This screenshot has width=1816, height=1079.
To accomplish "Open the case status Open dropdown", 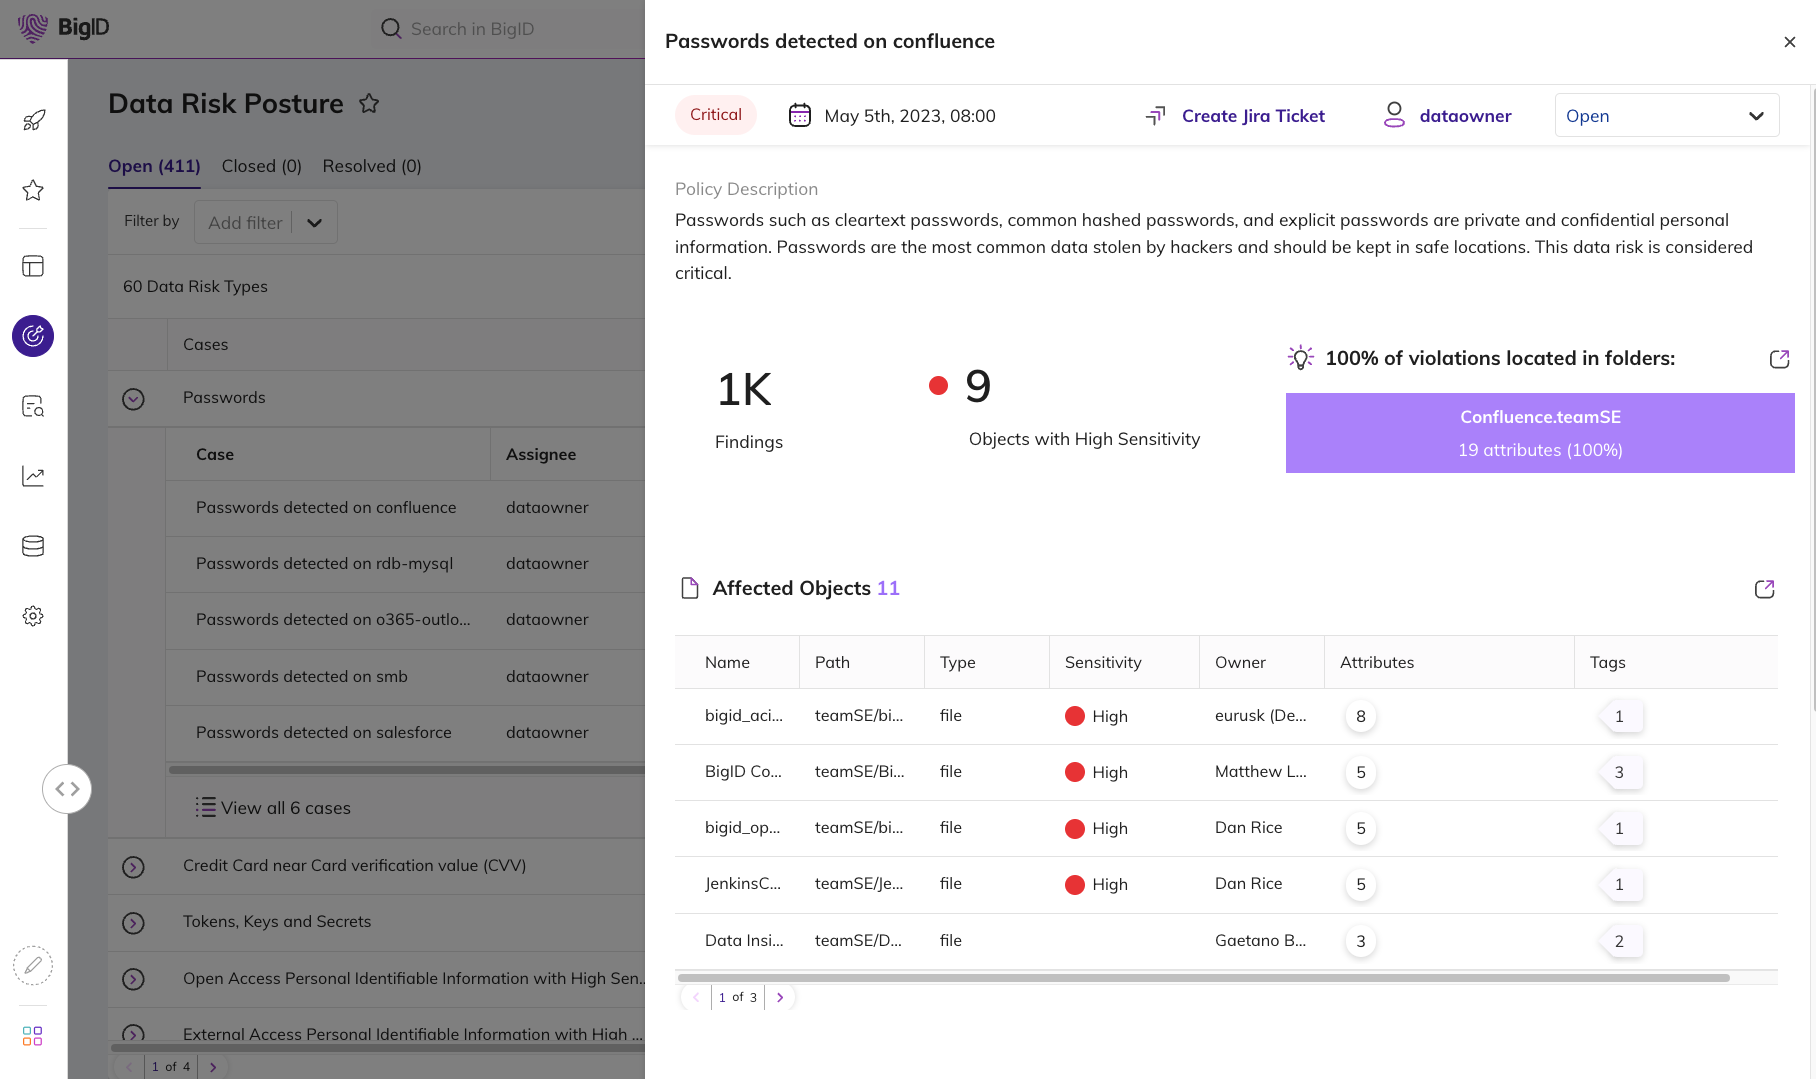I will click(x=1667, y=115).
